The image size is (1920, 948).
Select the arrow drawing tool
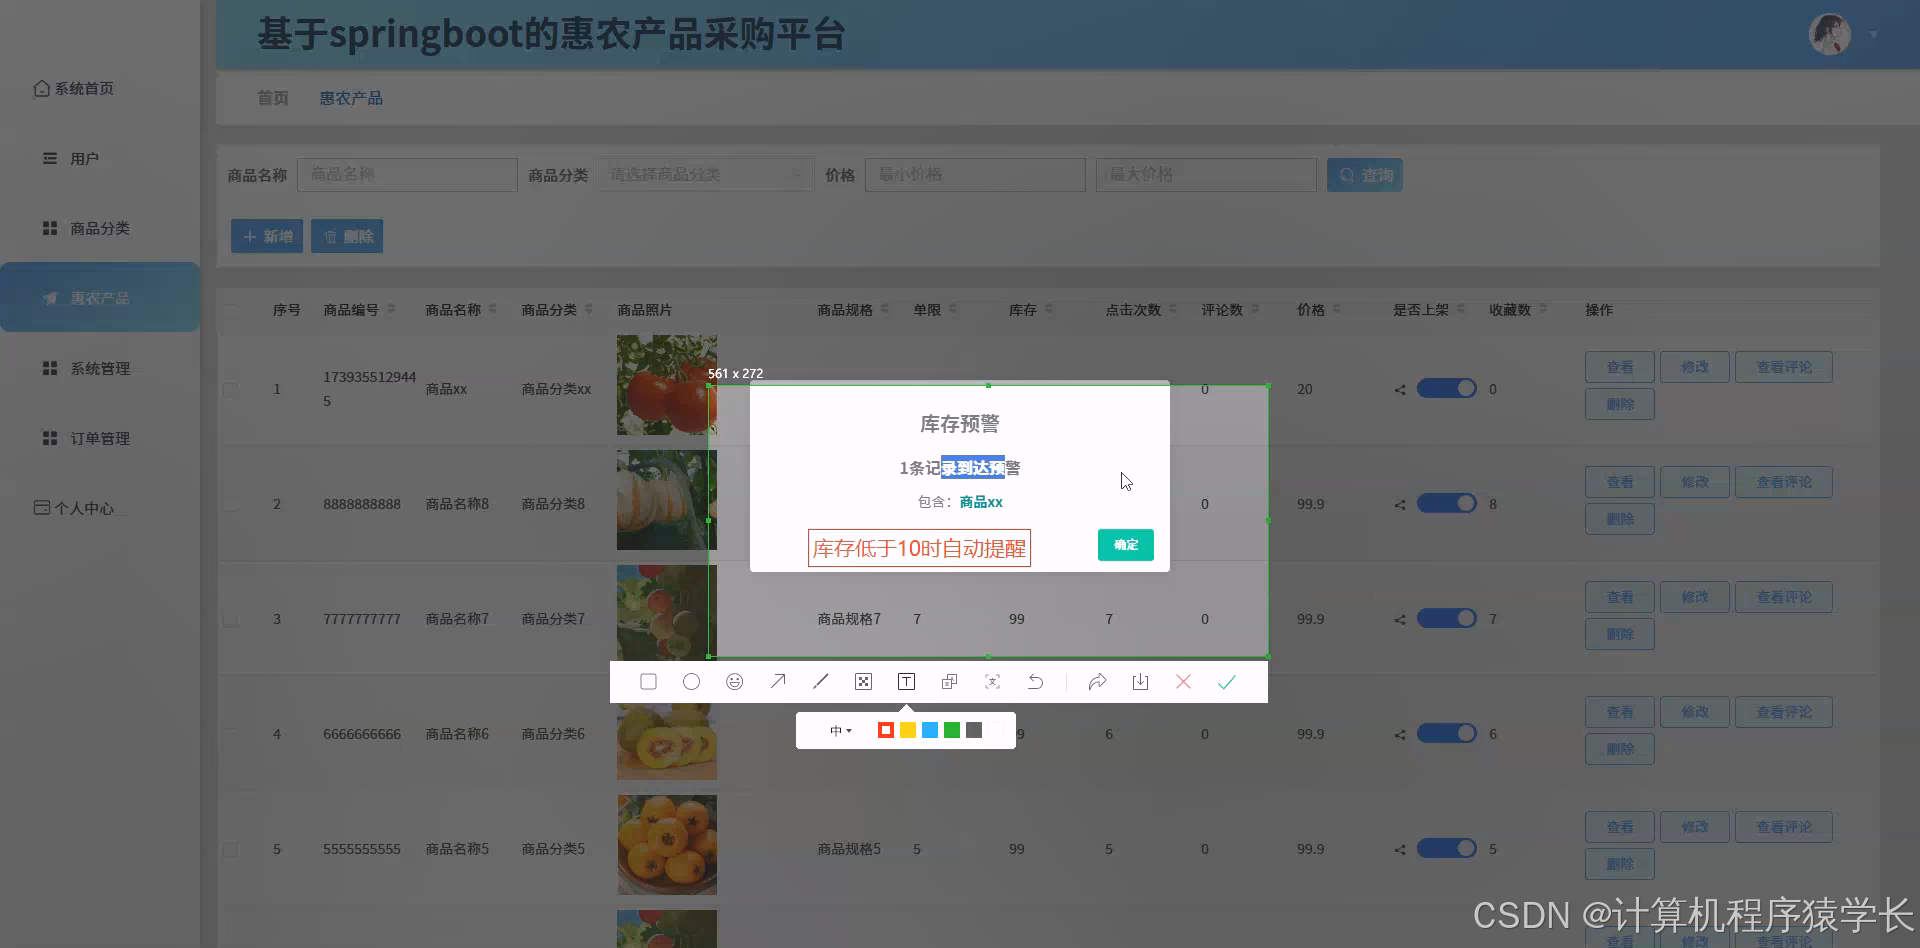778,681
